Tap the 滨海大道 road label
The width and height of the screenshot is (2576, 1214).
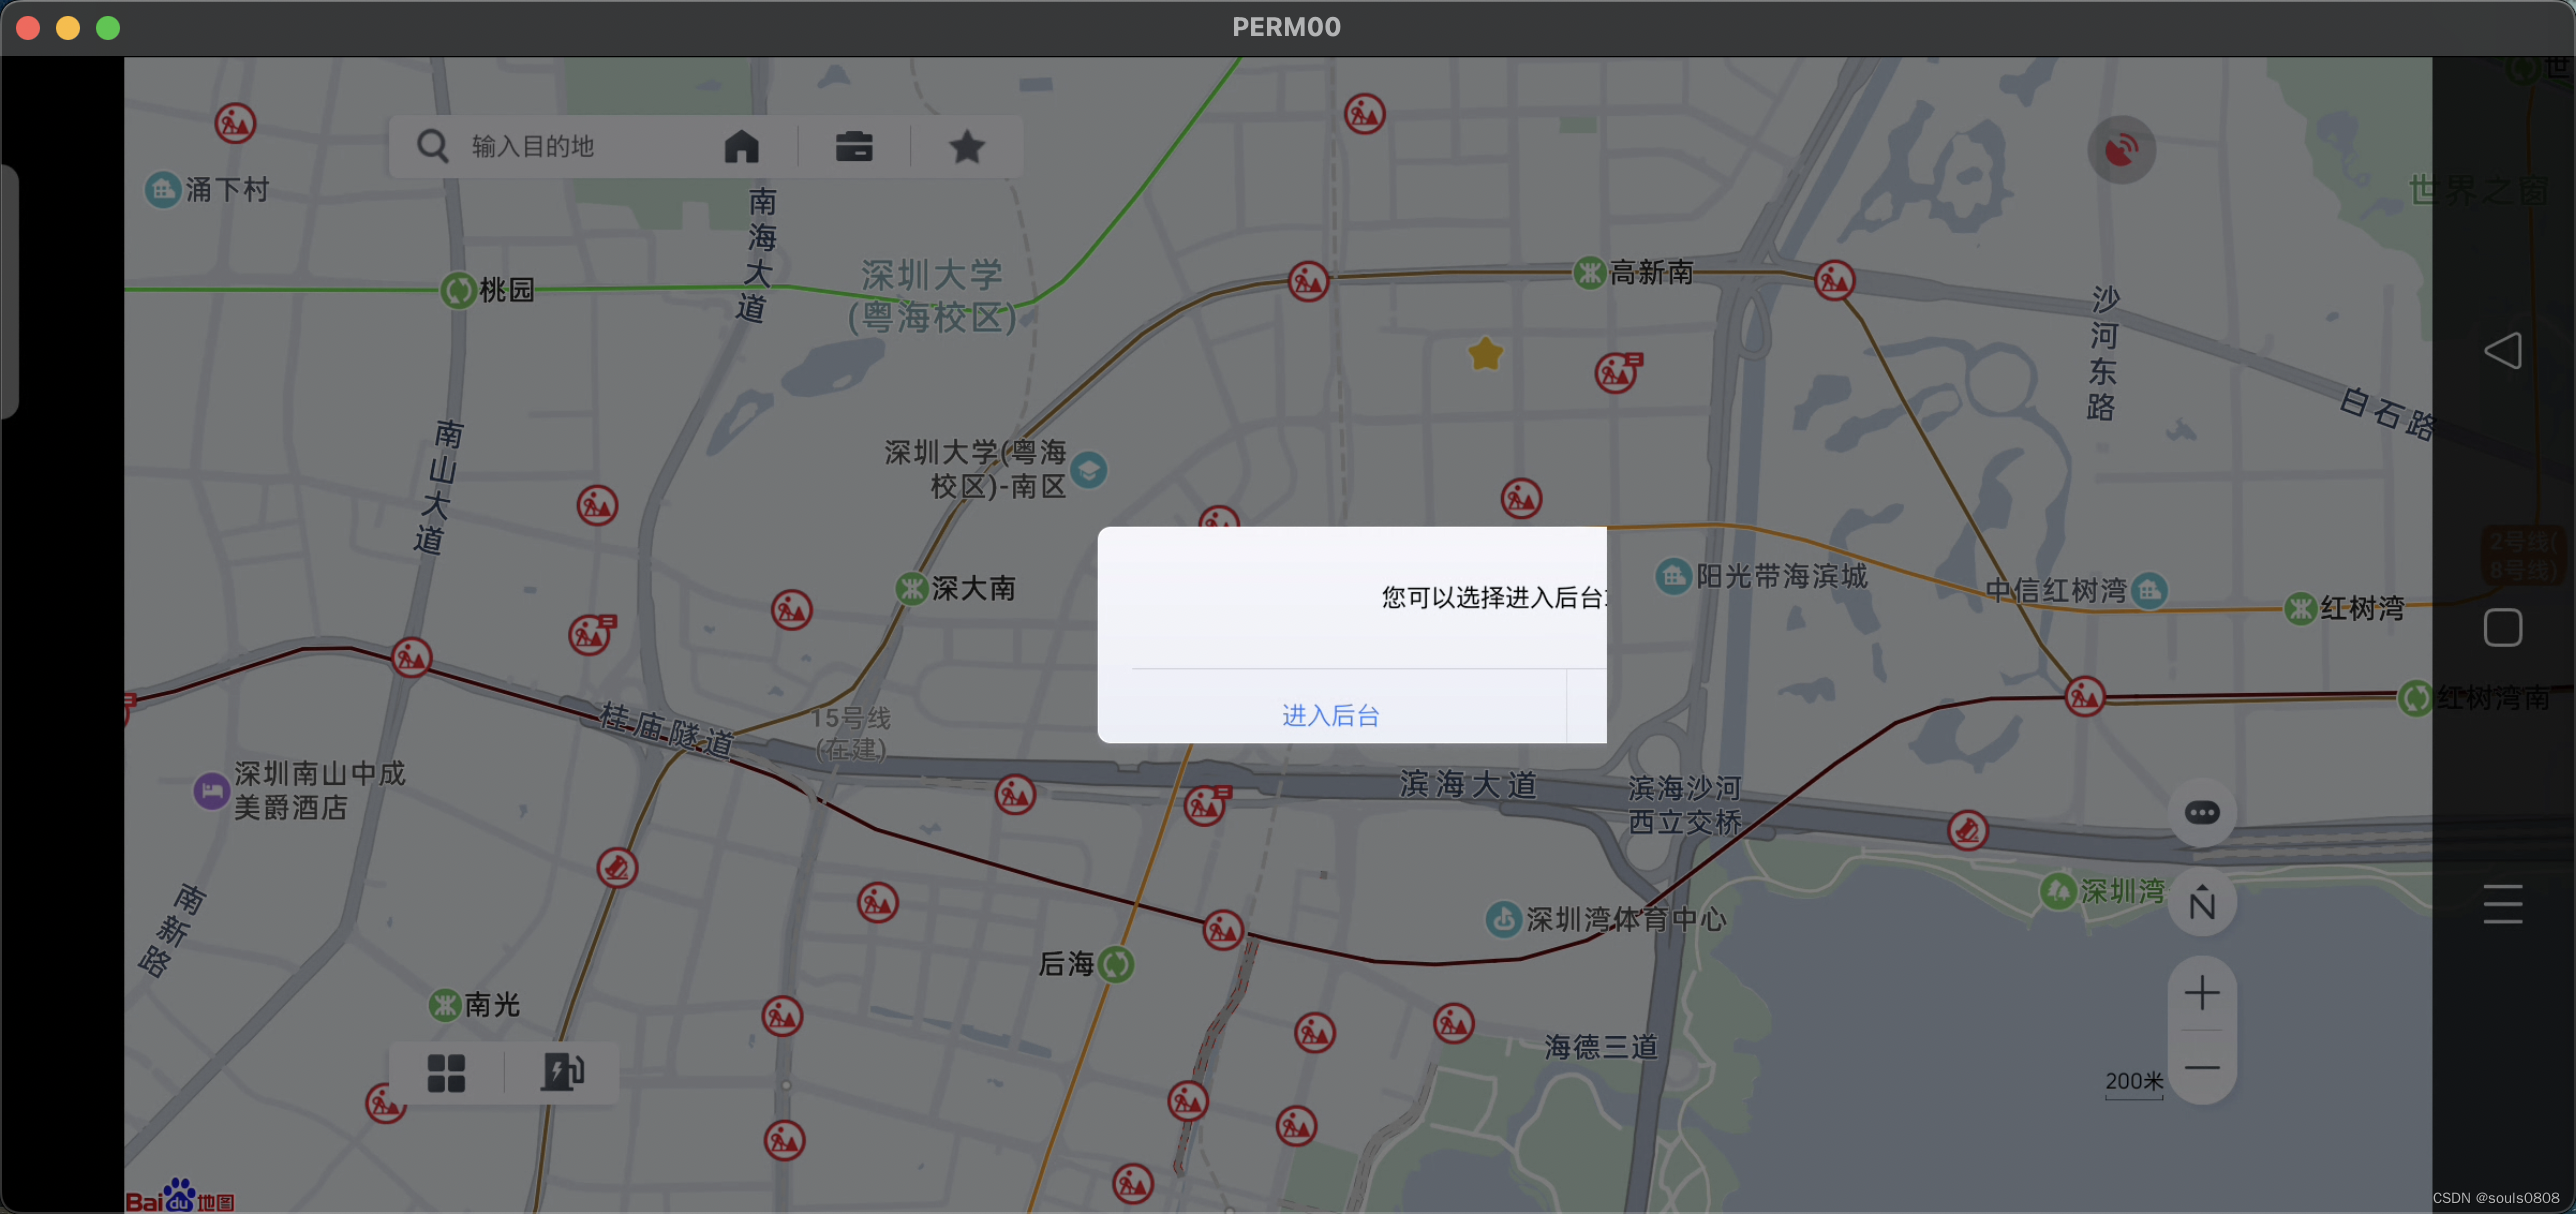click(x=1467, y=784)
